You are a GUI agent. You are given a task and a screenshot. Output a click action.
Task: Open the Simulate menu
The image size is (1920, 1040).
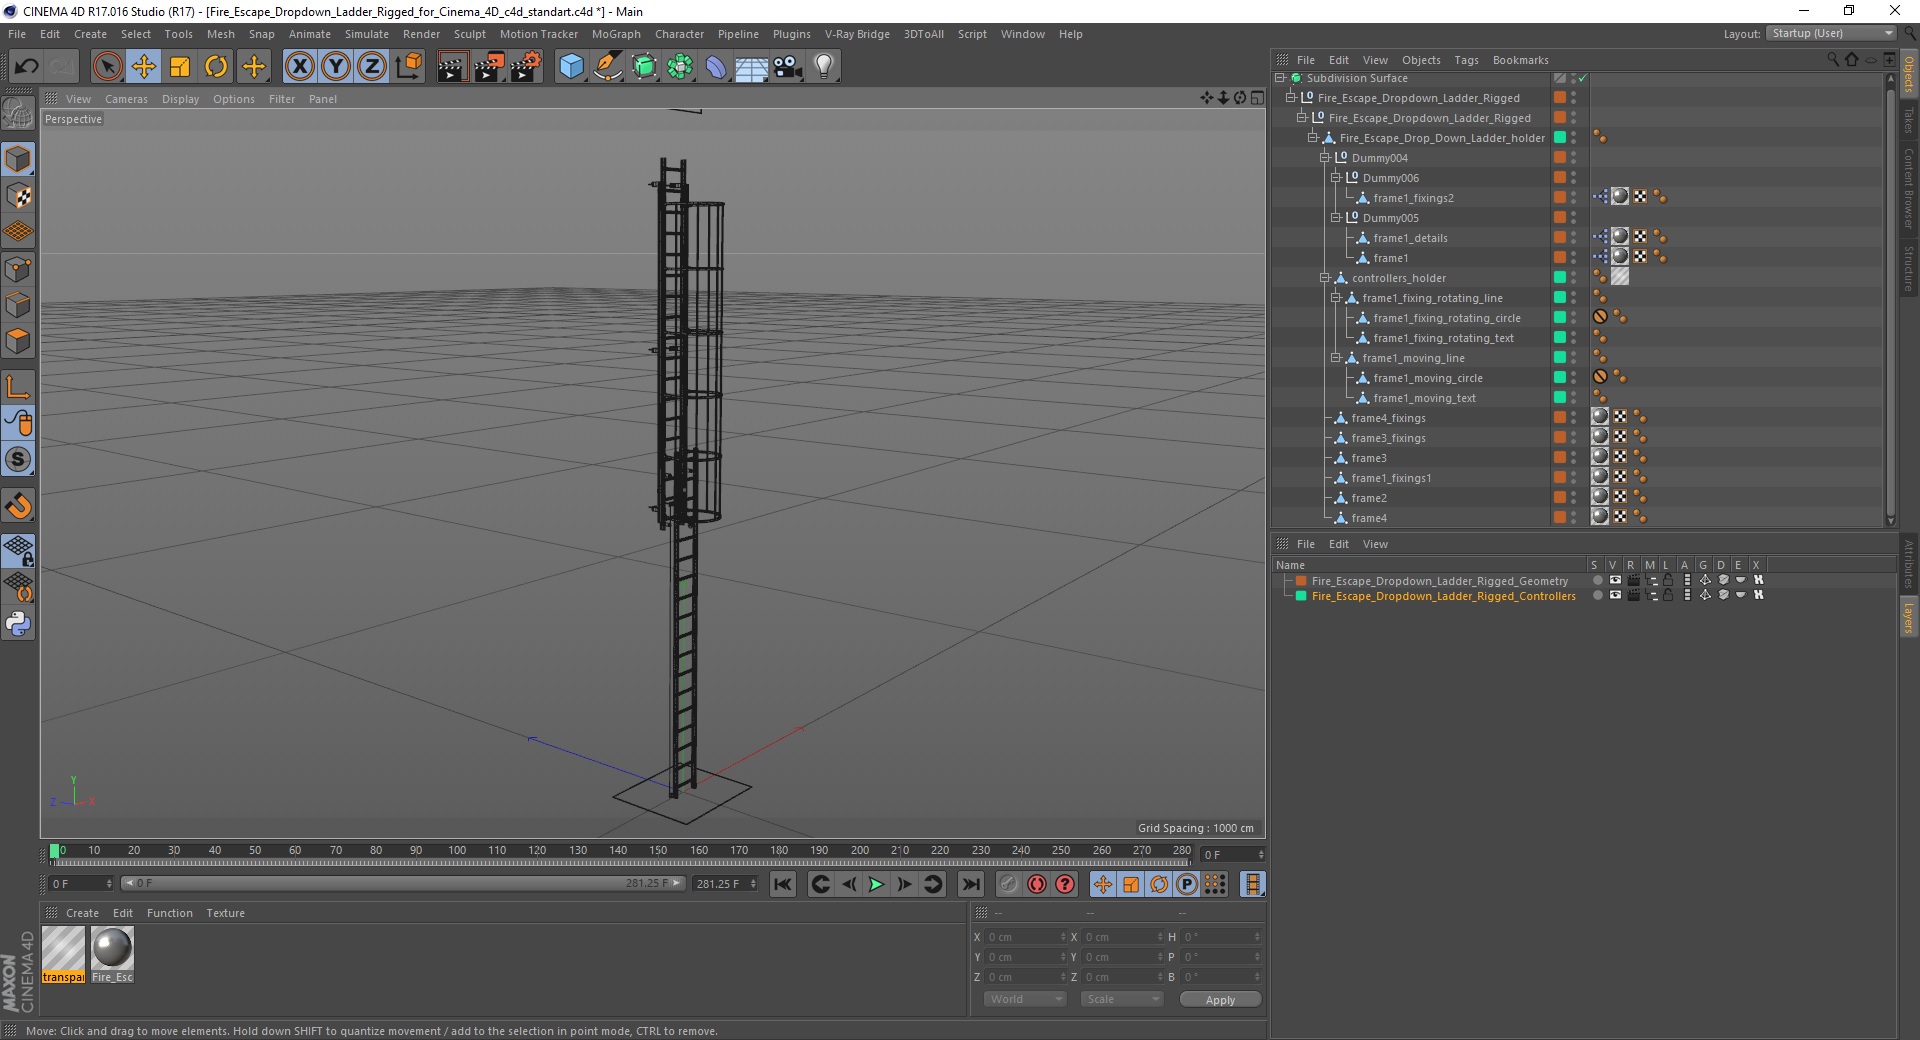coord(366,34)
